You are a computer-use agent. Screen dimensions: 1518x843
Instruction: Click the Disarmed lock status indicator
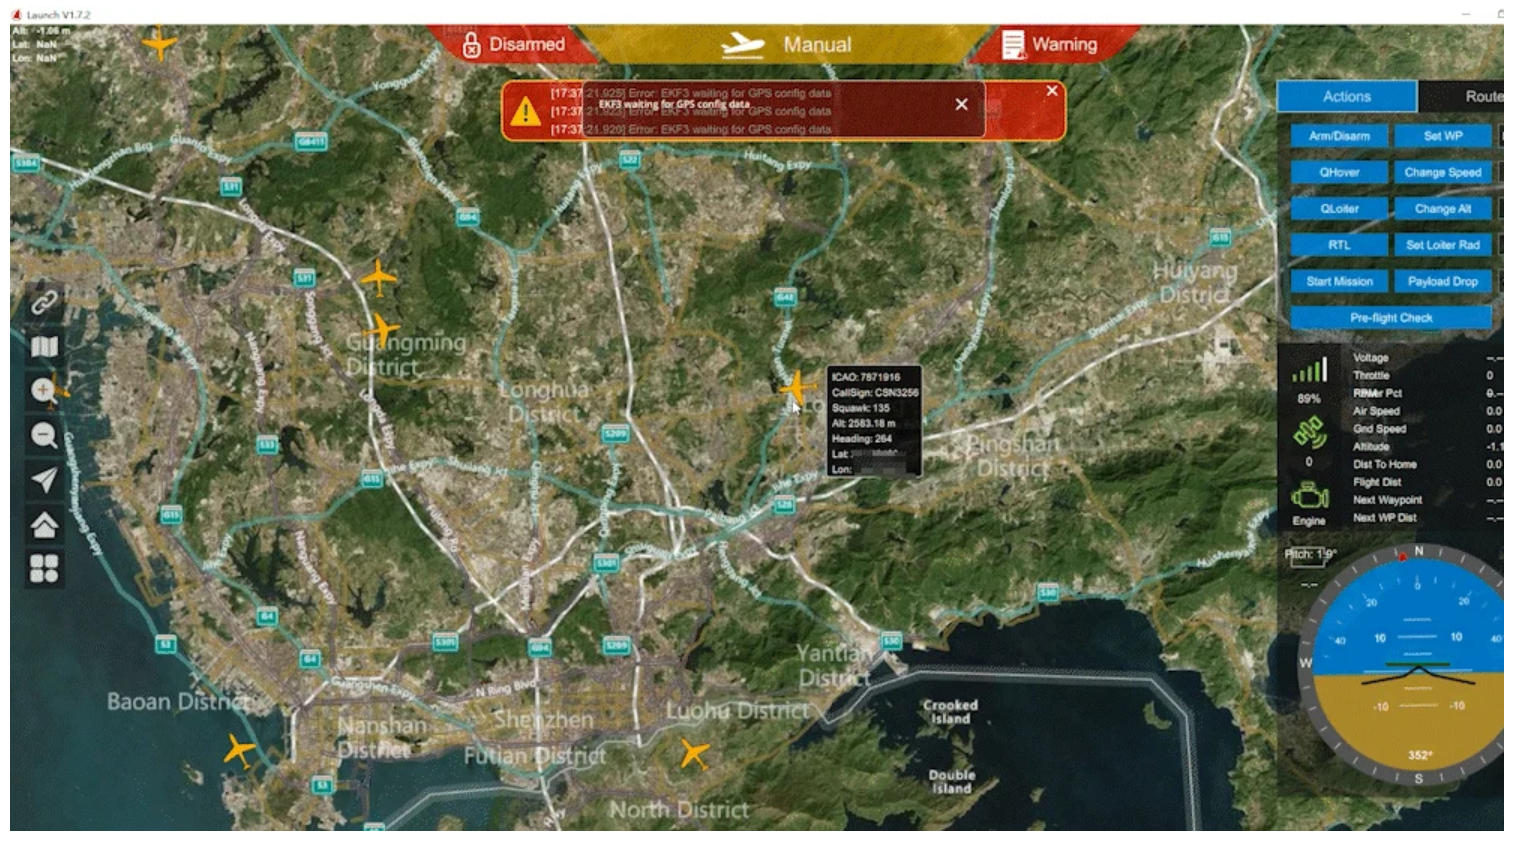pos(513,45)
